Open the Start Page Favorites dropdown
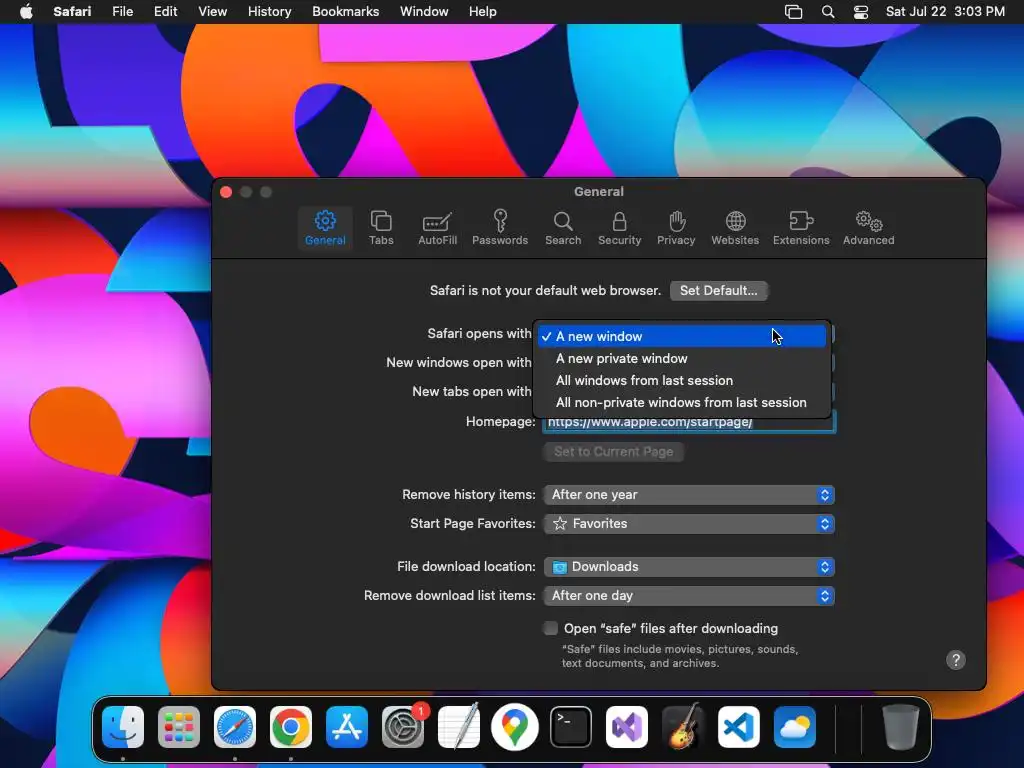 click(x=689, y=524)
